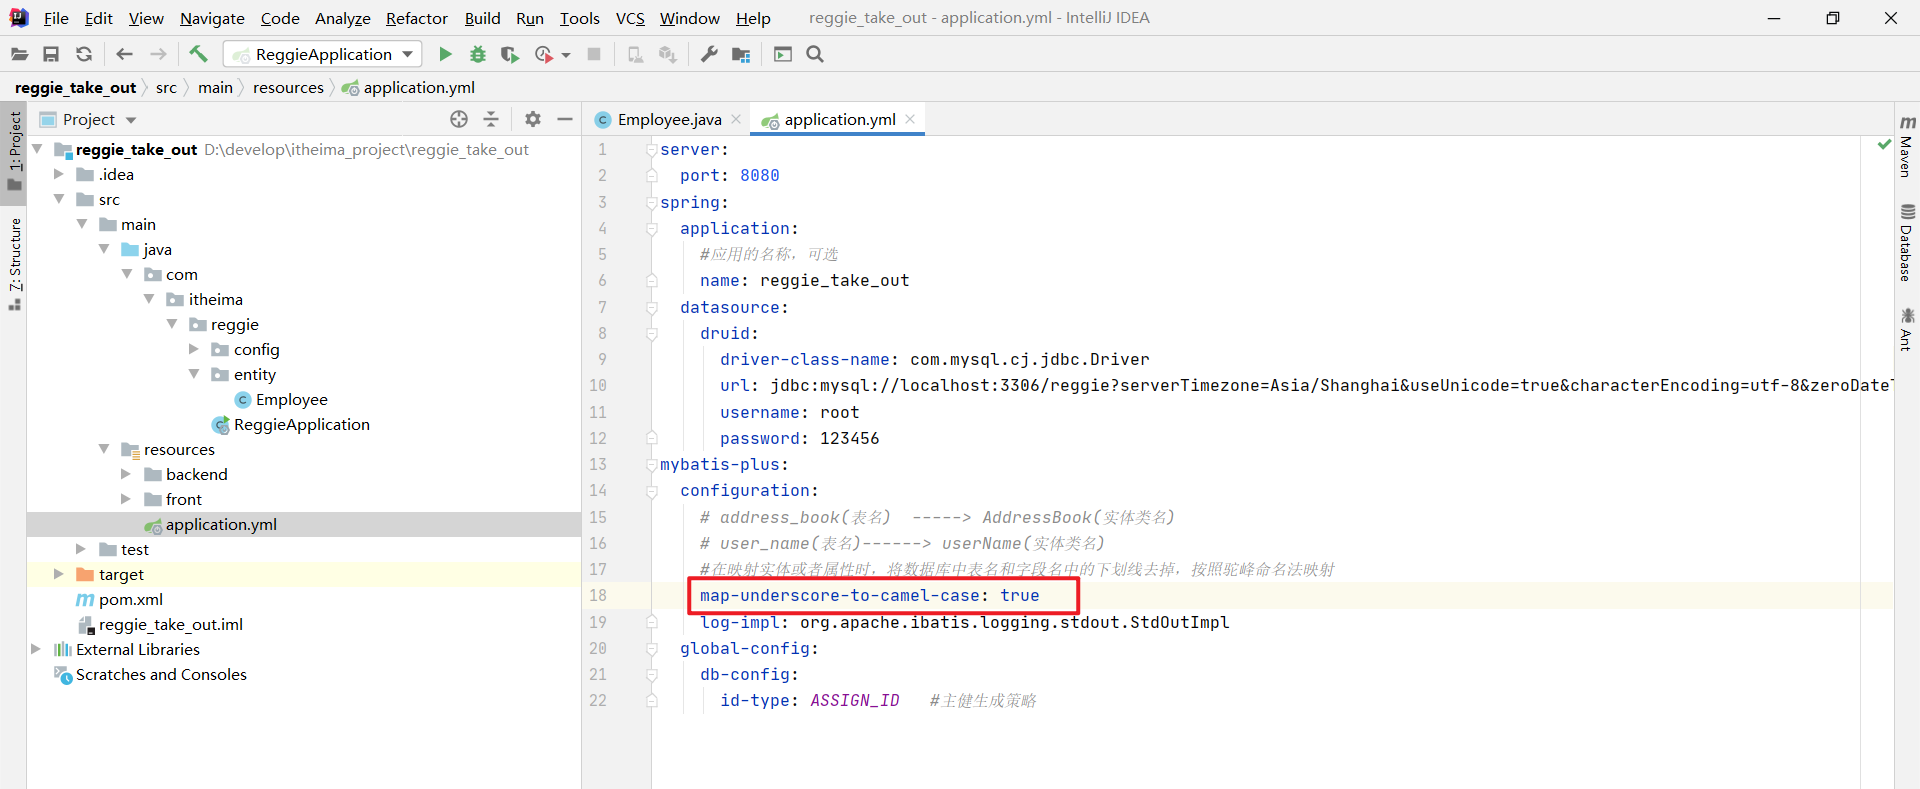Open the profiler dropdown arrow in toolbar

566,55
